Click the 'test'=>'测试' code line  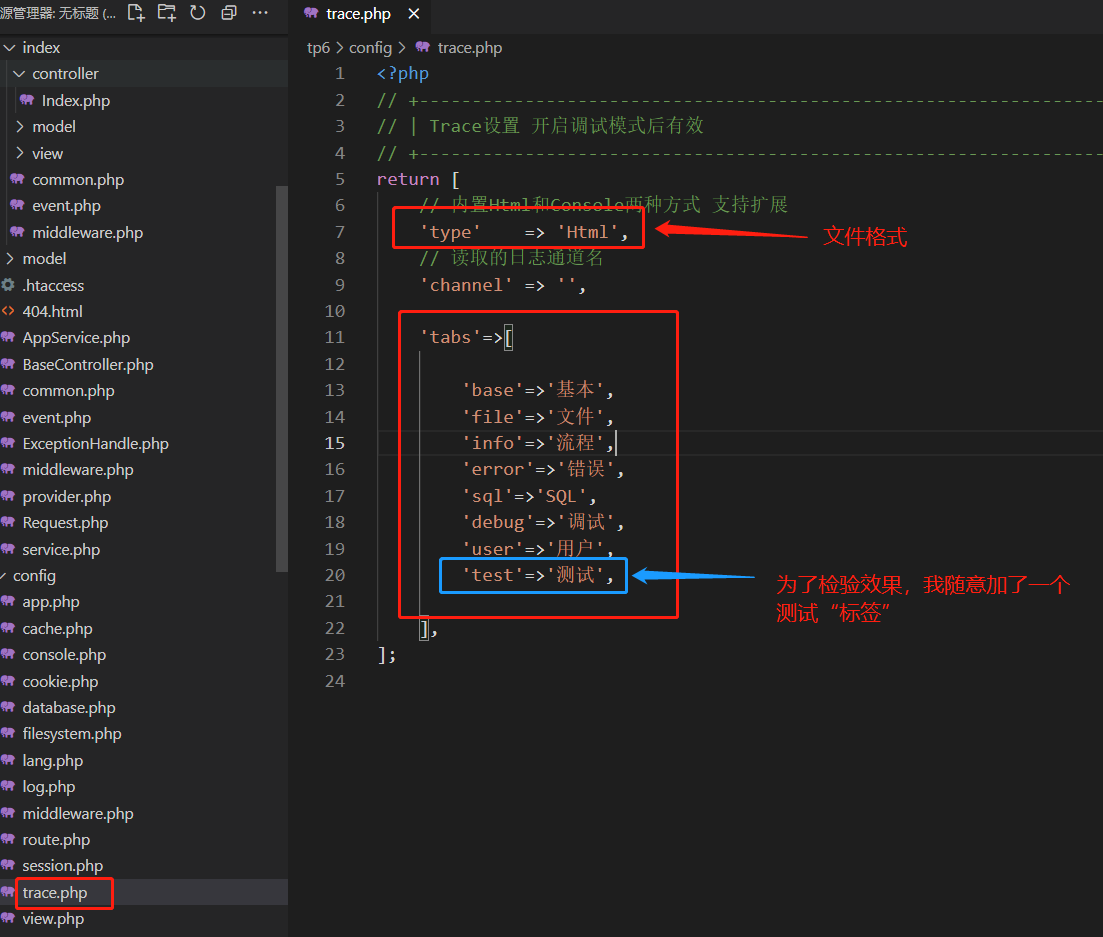[537, 575]
